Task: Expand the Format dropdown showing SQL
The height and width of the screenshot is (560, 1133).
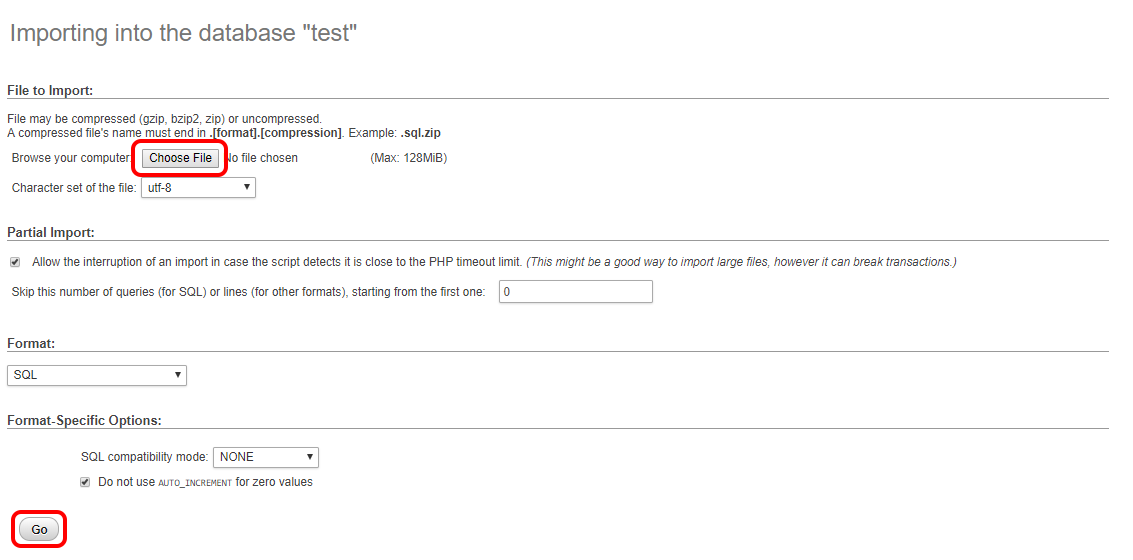Action: tap(97, 375)
